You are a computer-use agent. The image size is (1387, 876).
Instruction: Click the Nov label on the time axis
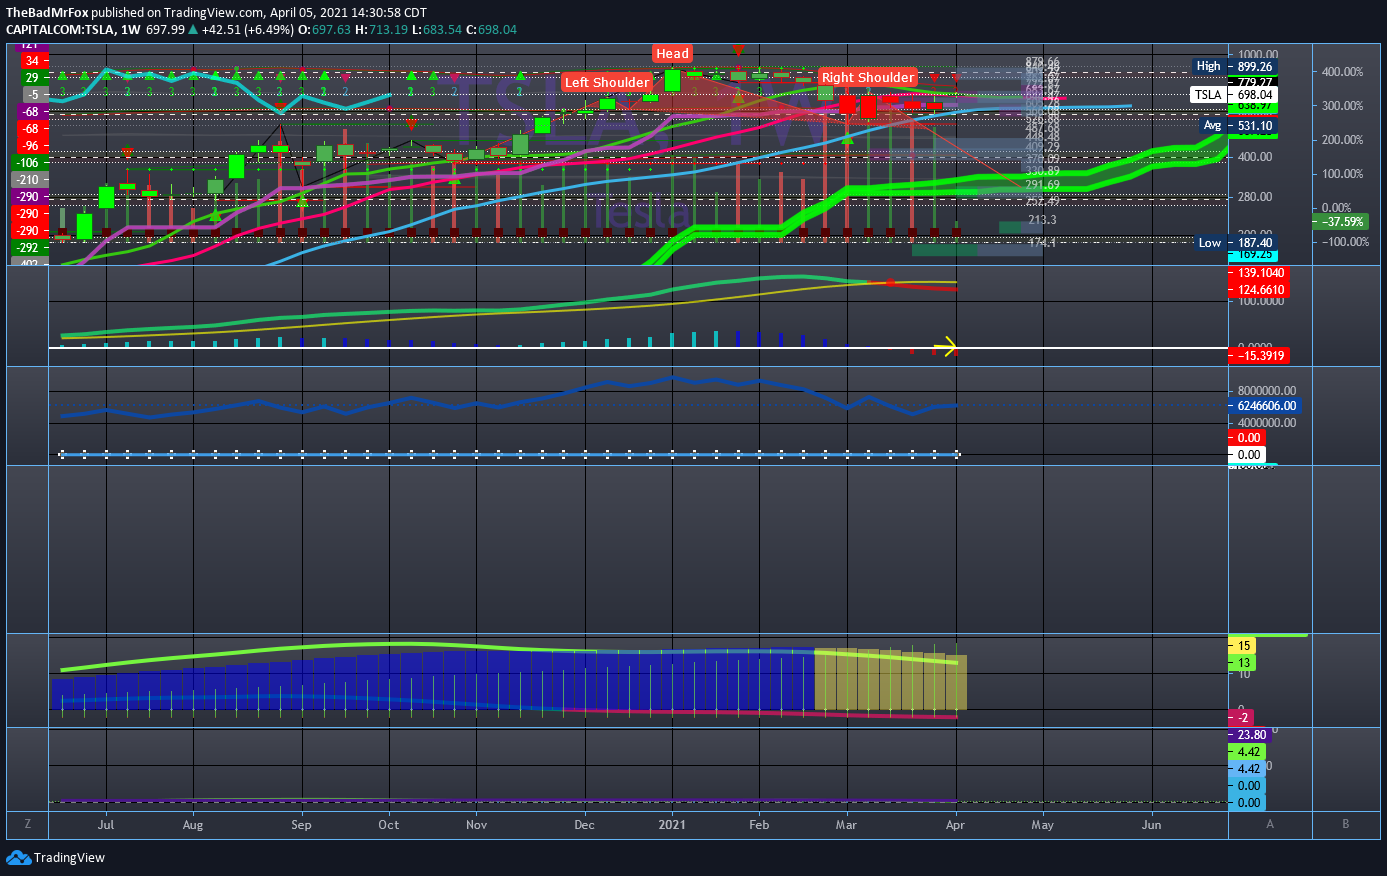click(x=477, y=825)
